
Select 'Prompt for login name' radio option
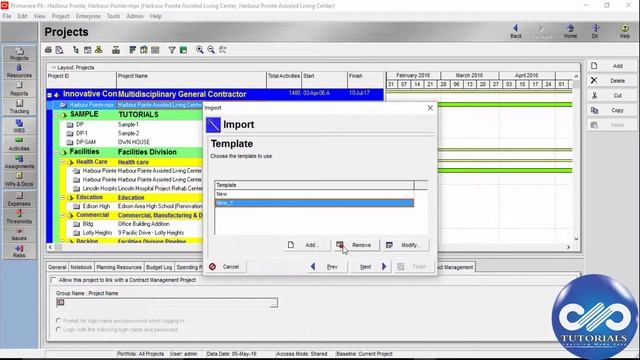(x=58, y=320)
